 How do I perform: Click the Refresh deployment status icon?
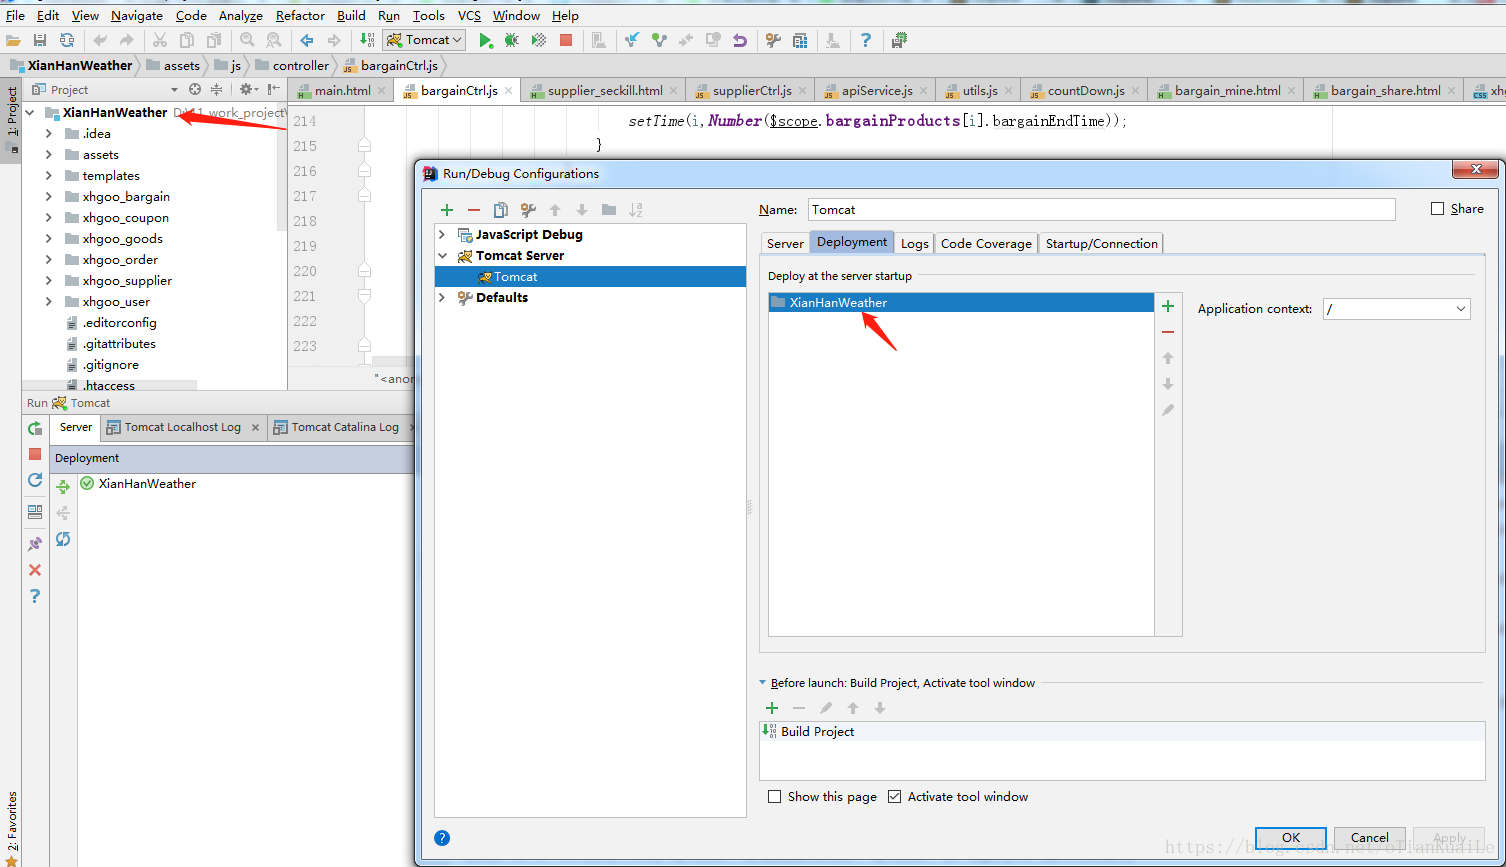pyautogui.click(x=63, y=539)
